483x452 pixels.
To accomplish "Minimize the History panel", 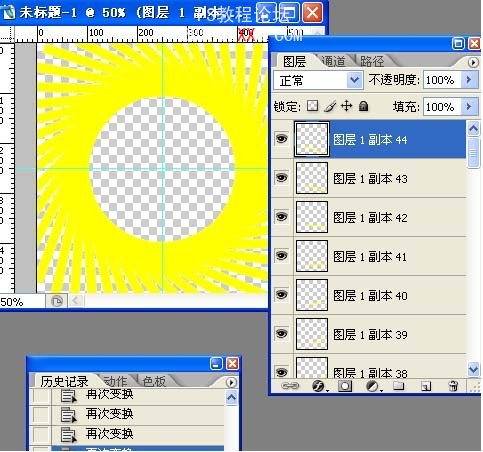I will [216, 363].
